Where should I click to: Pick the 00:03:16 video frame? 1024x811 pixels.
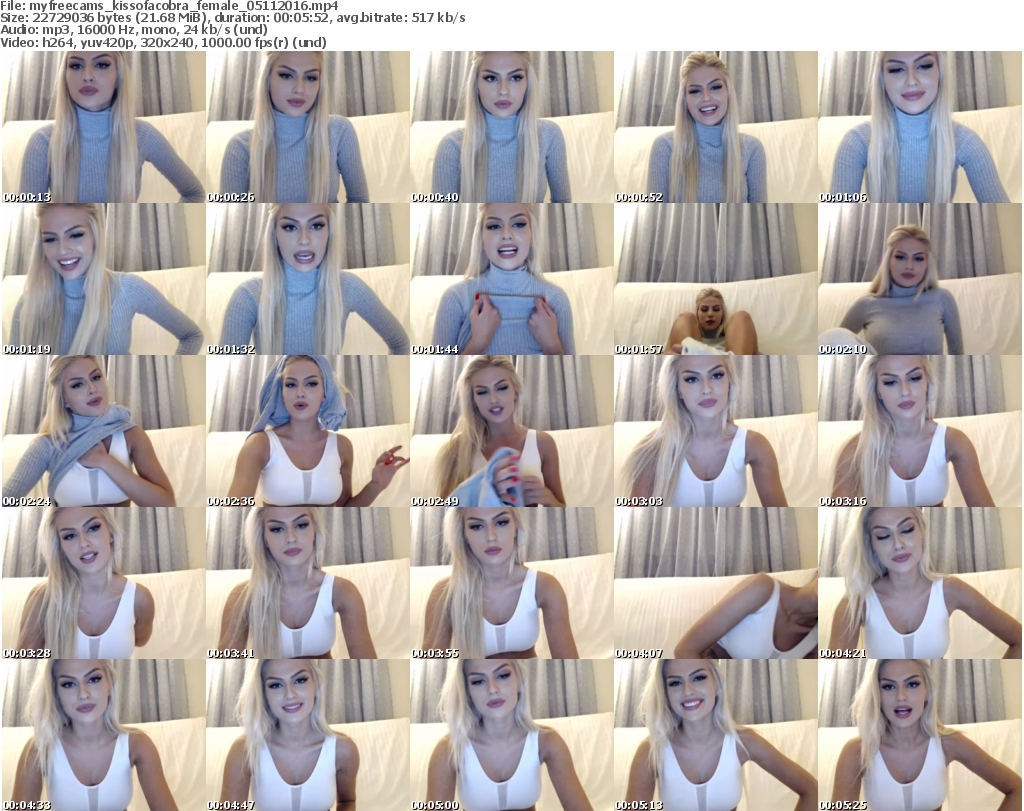point(920,431)
